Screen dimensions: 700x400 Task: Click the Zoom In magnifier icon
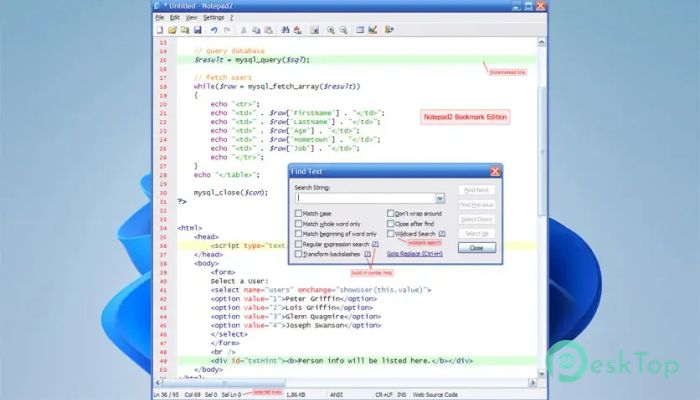point(331,30)
